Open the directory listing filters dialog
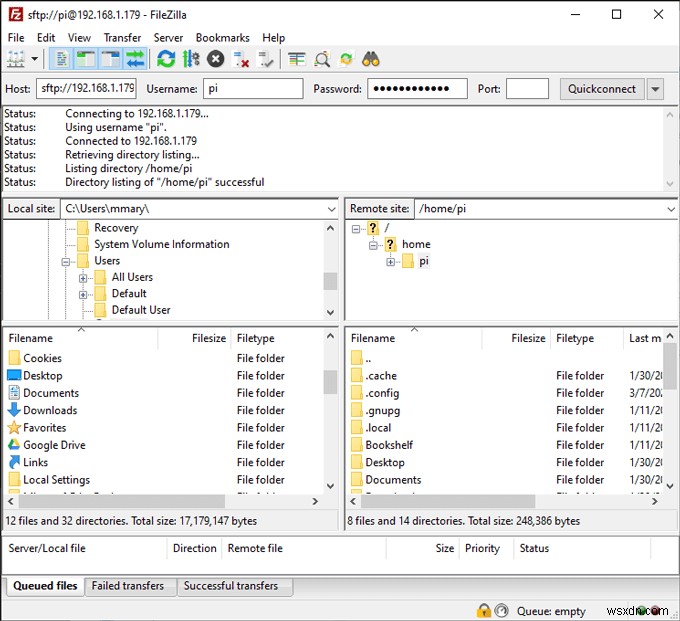 [297, 59]
